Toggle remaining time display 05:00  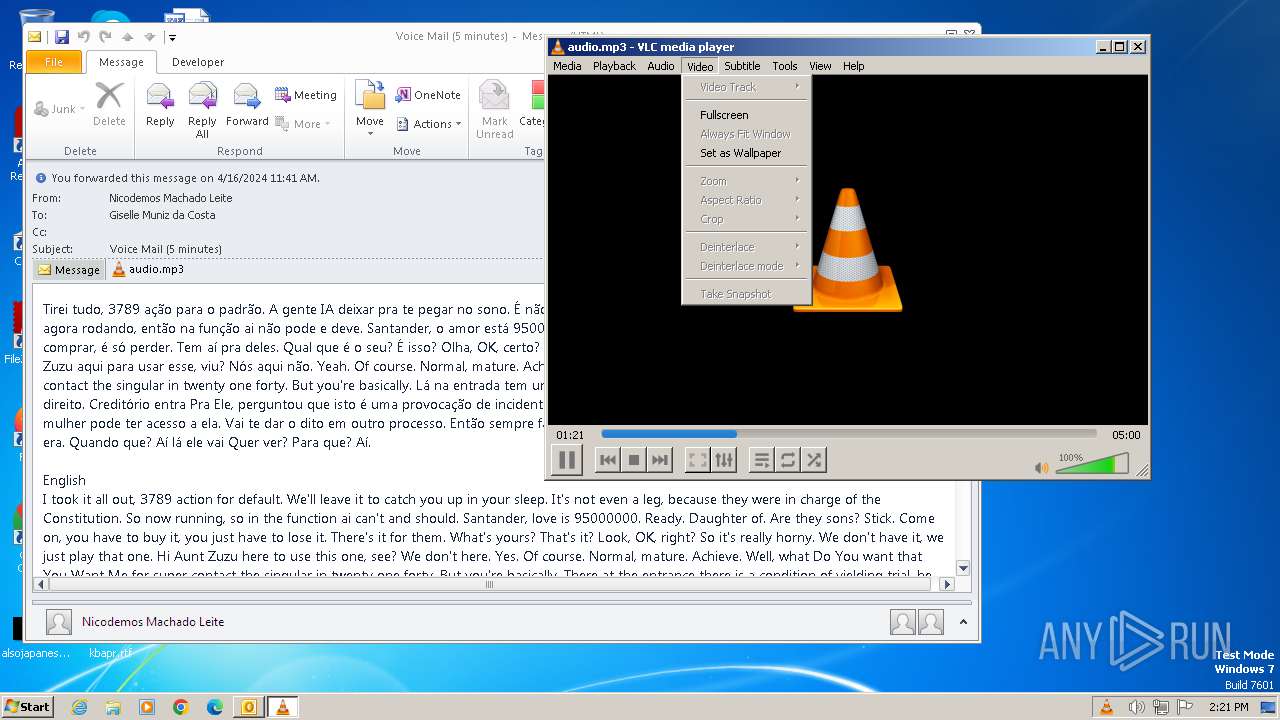[1126, 435]
